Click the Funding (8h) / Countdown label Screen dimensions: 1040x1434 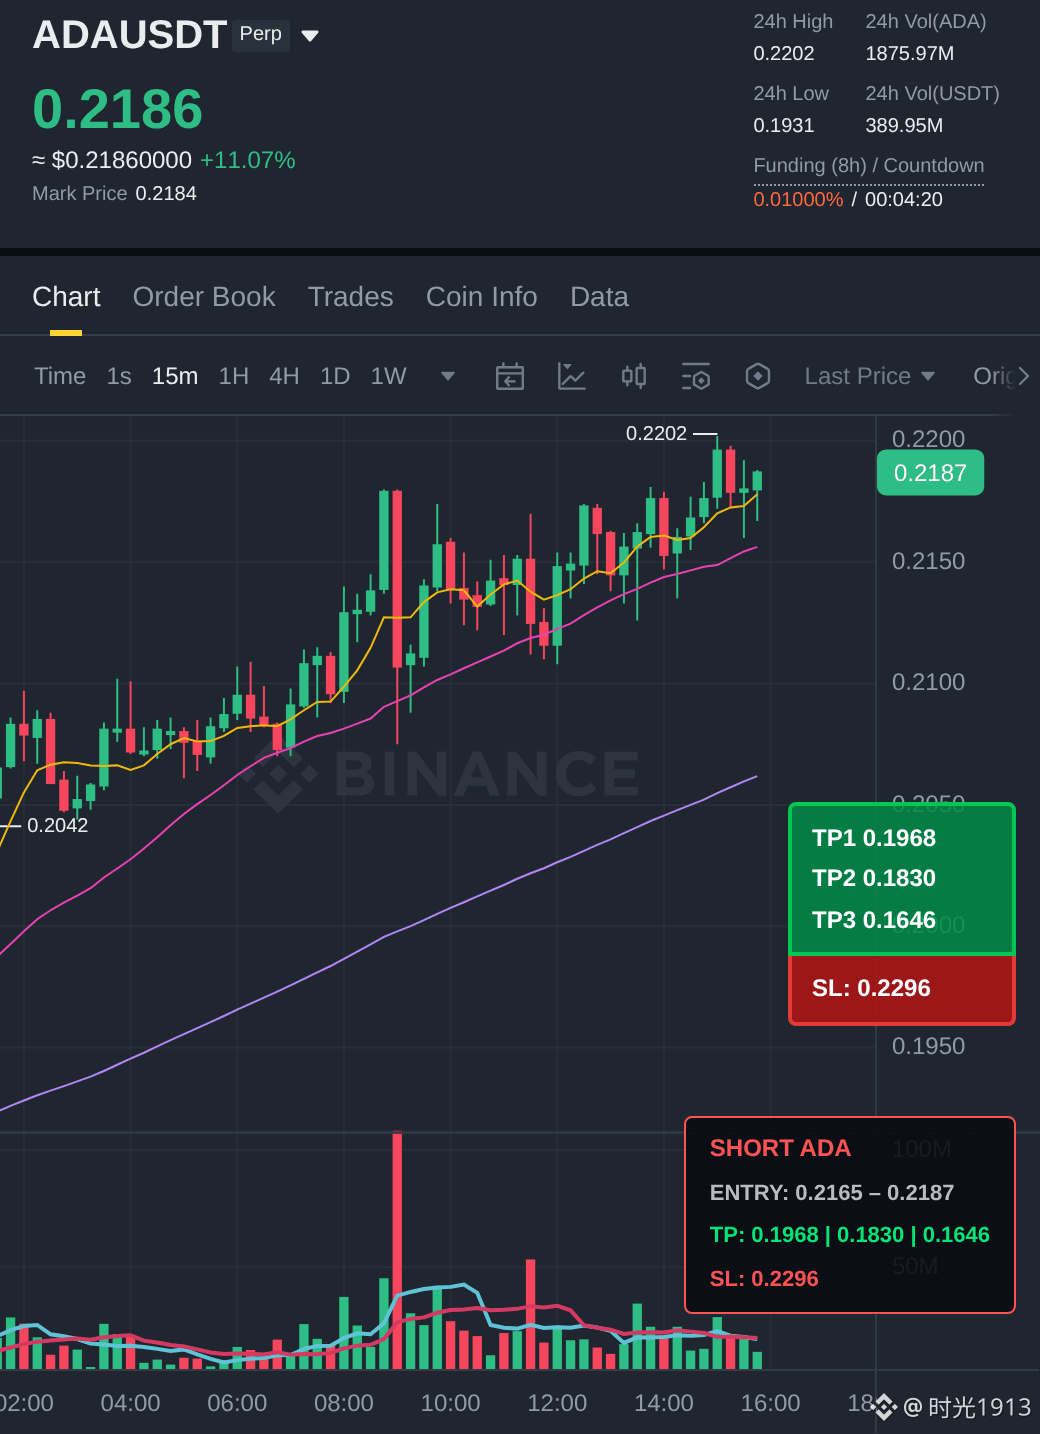coord(869,166)
